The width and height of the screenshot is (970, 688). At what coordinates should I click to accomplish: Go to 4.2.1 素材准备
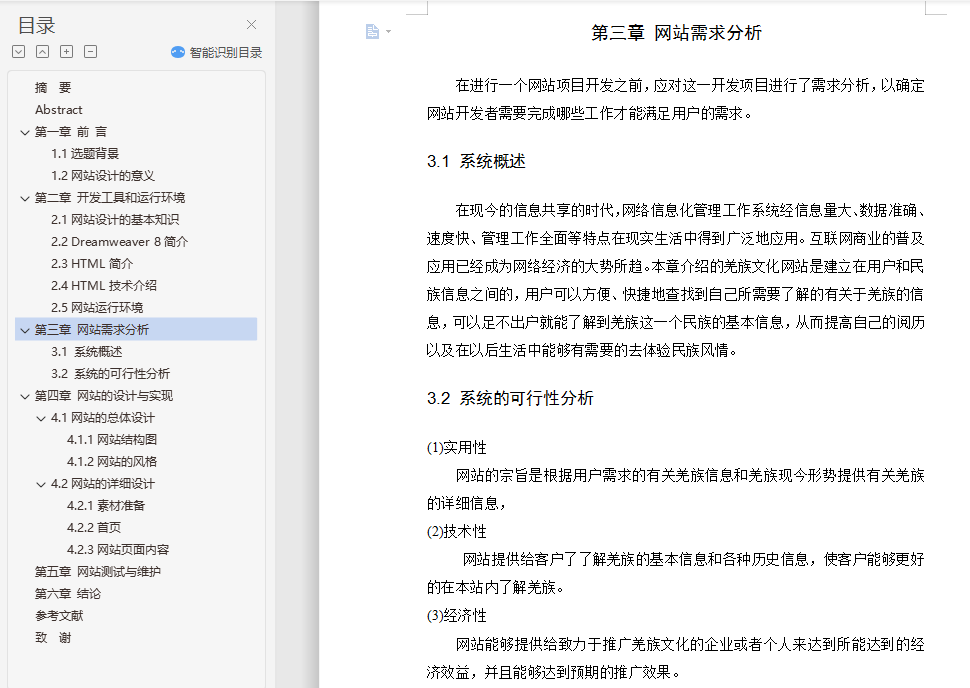pos(106,505)
